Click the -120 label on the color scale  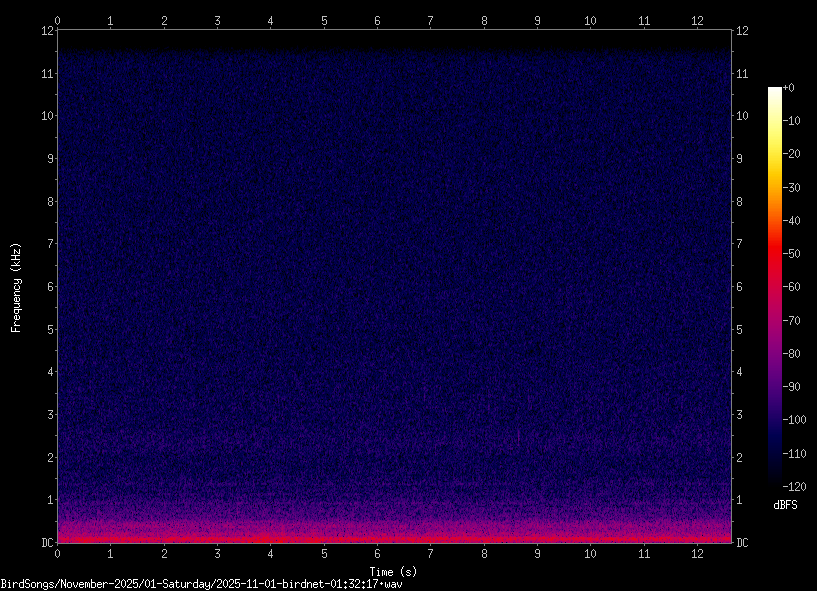coord(794,486)
